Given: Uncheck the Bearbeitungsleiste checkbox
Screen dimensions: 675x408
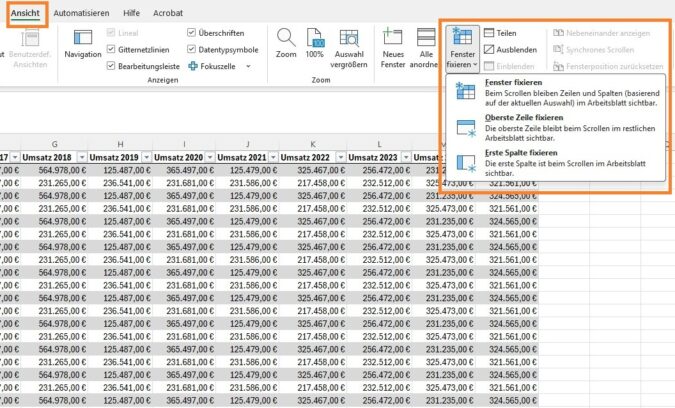Looking at the screenshot, I should (x=111, y=65).
